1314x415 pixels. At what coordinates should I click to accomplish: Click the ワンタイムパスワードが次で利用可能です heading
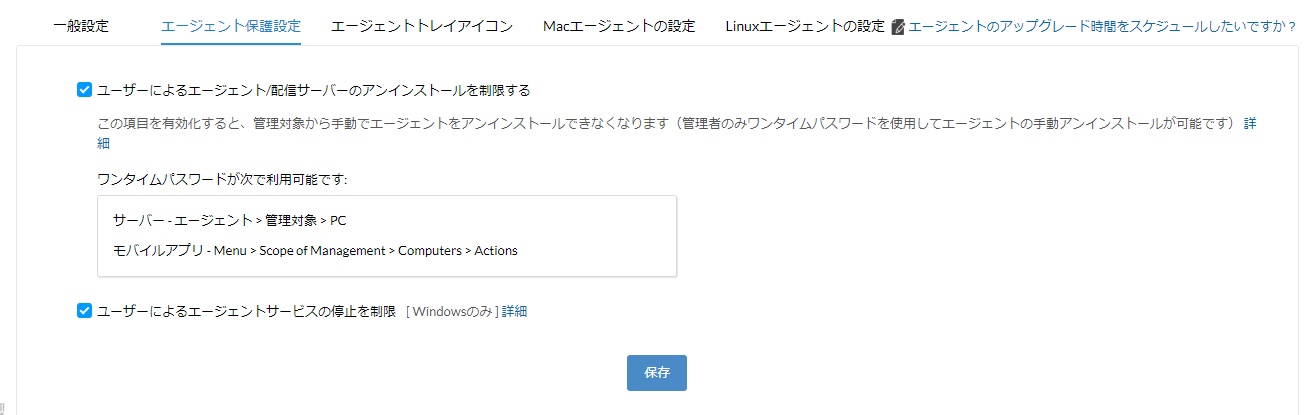[x=222, y=179]
